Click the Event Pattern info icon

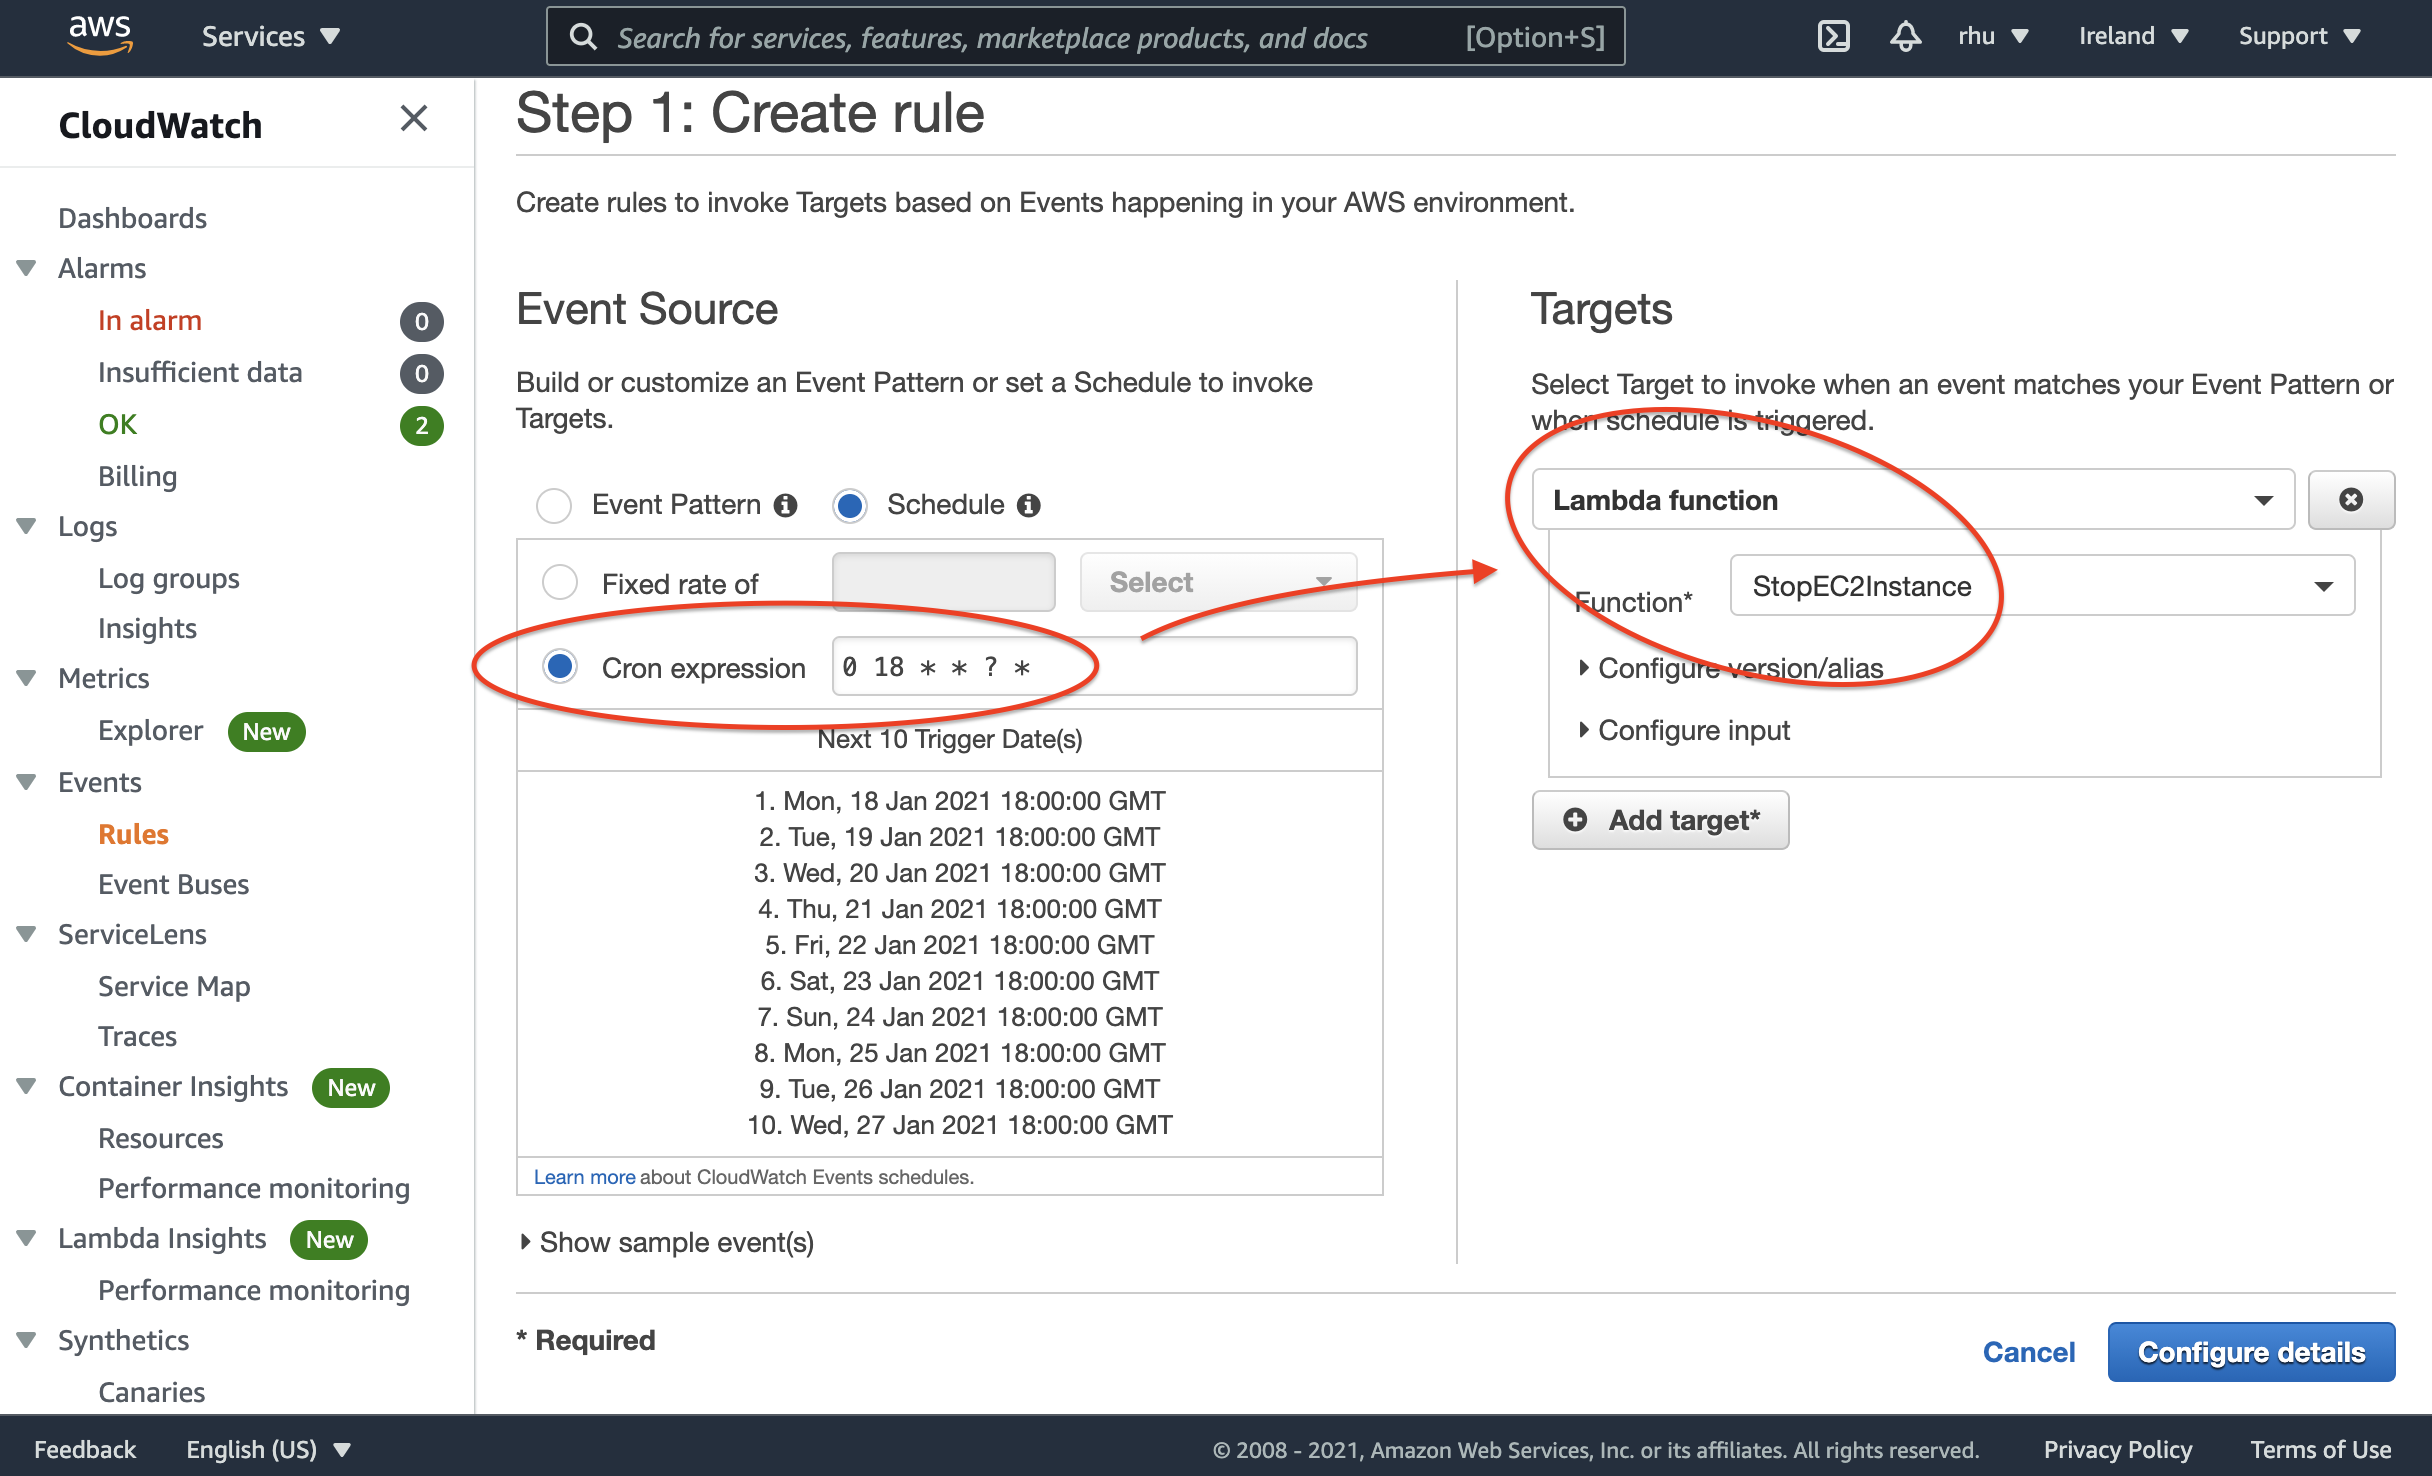coord(786,506)
